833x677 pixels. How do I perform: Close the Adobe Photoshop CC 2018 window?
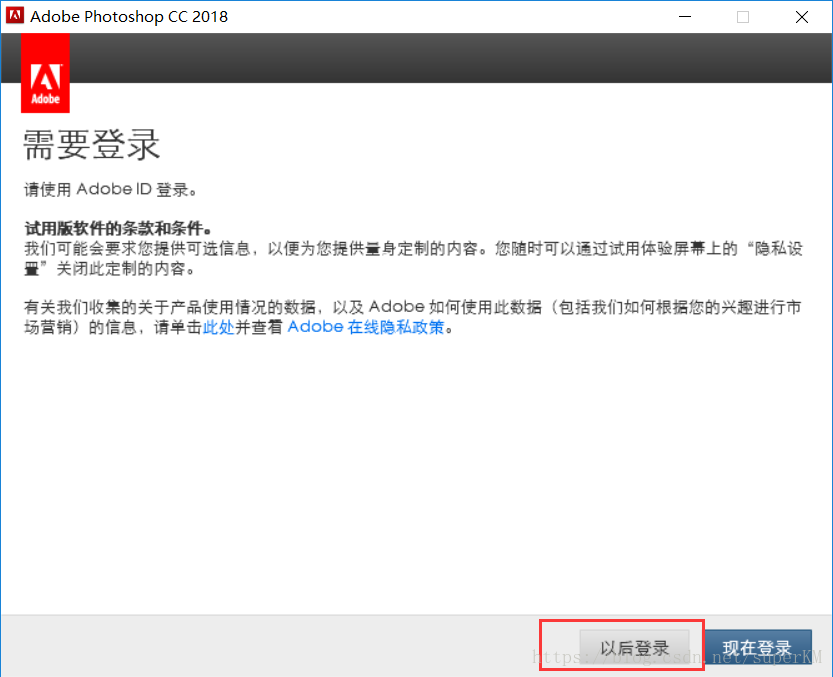tap(802, 16)
